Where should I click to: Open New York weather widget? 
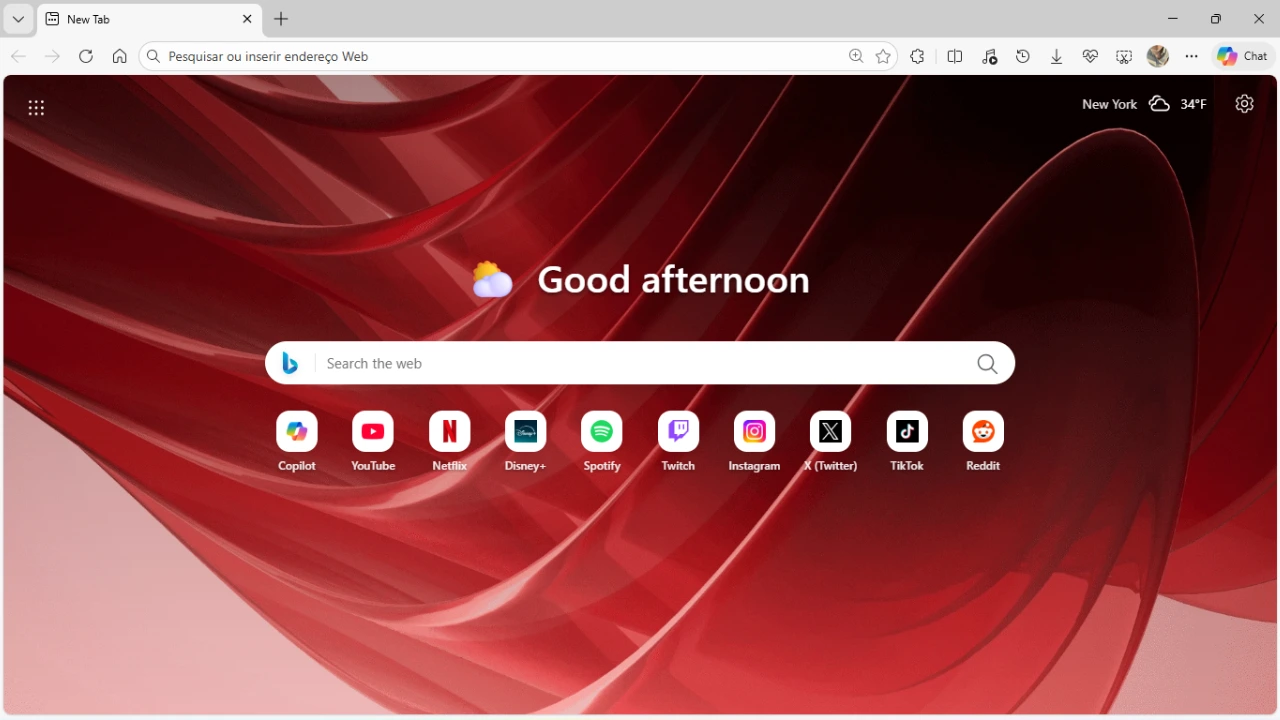click(x=1144, y=104)
